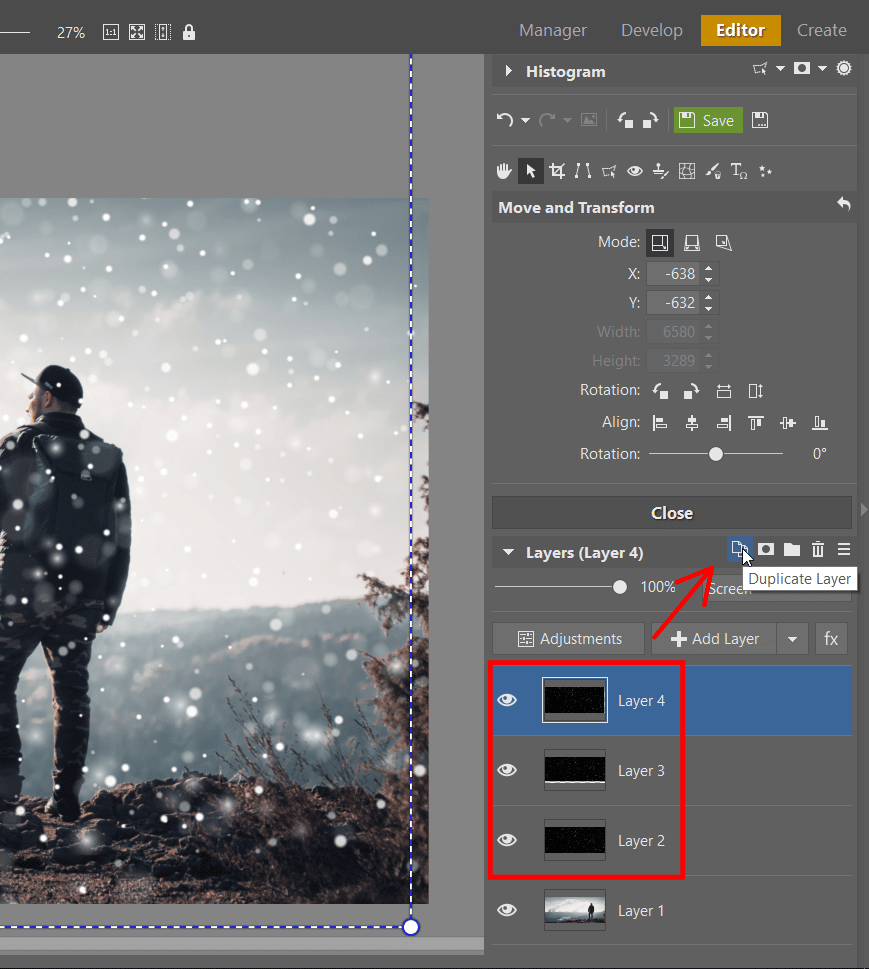This screenshot has width=869, height=969.
Task: Click the fx effects button
Action: tap(831, 639)
